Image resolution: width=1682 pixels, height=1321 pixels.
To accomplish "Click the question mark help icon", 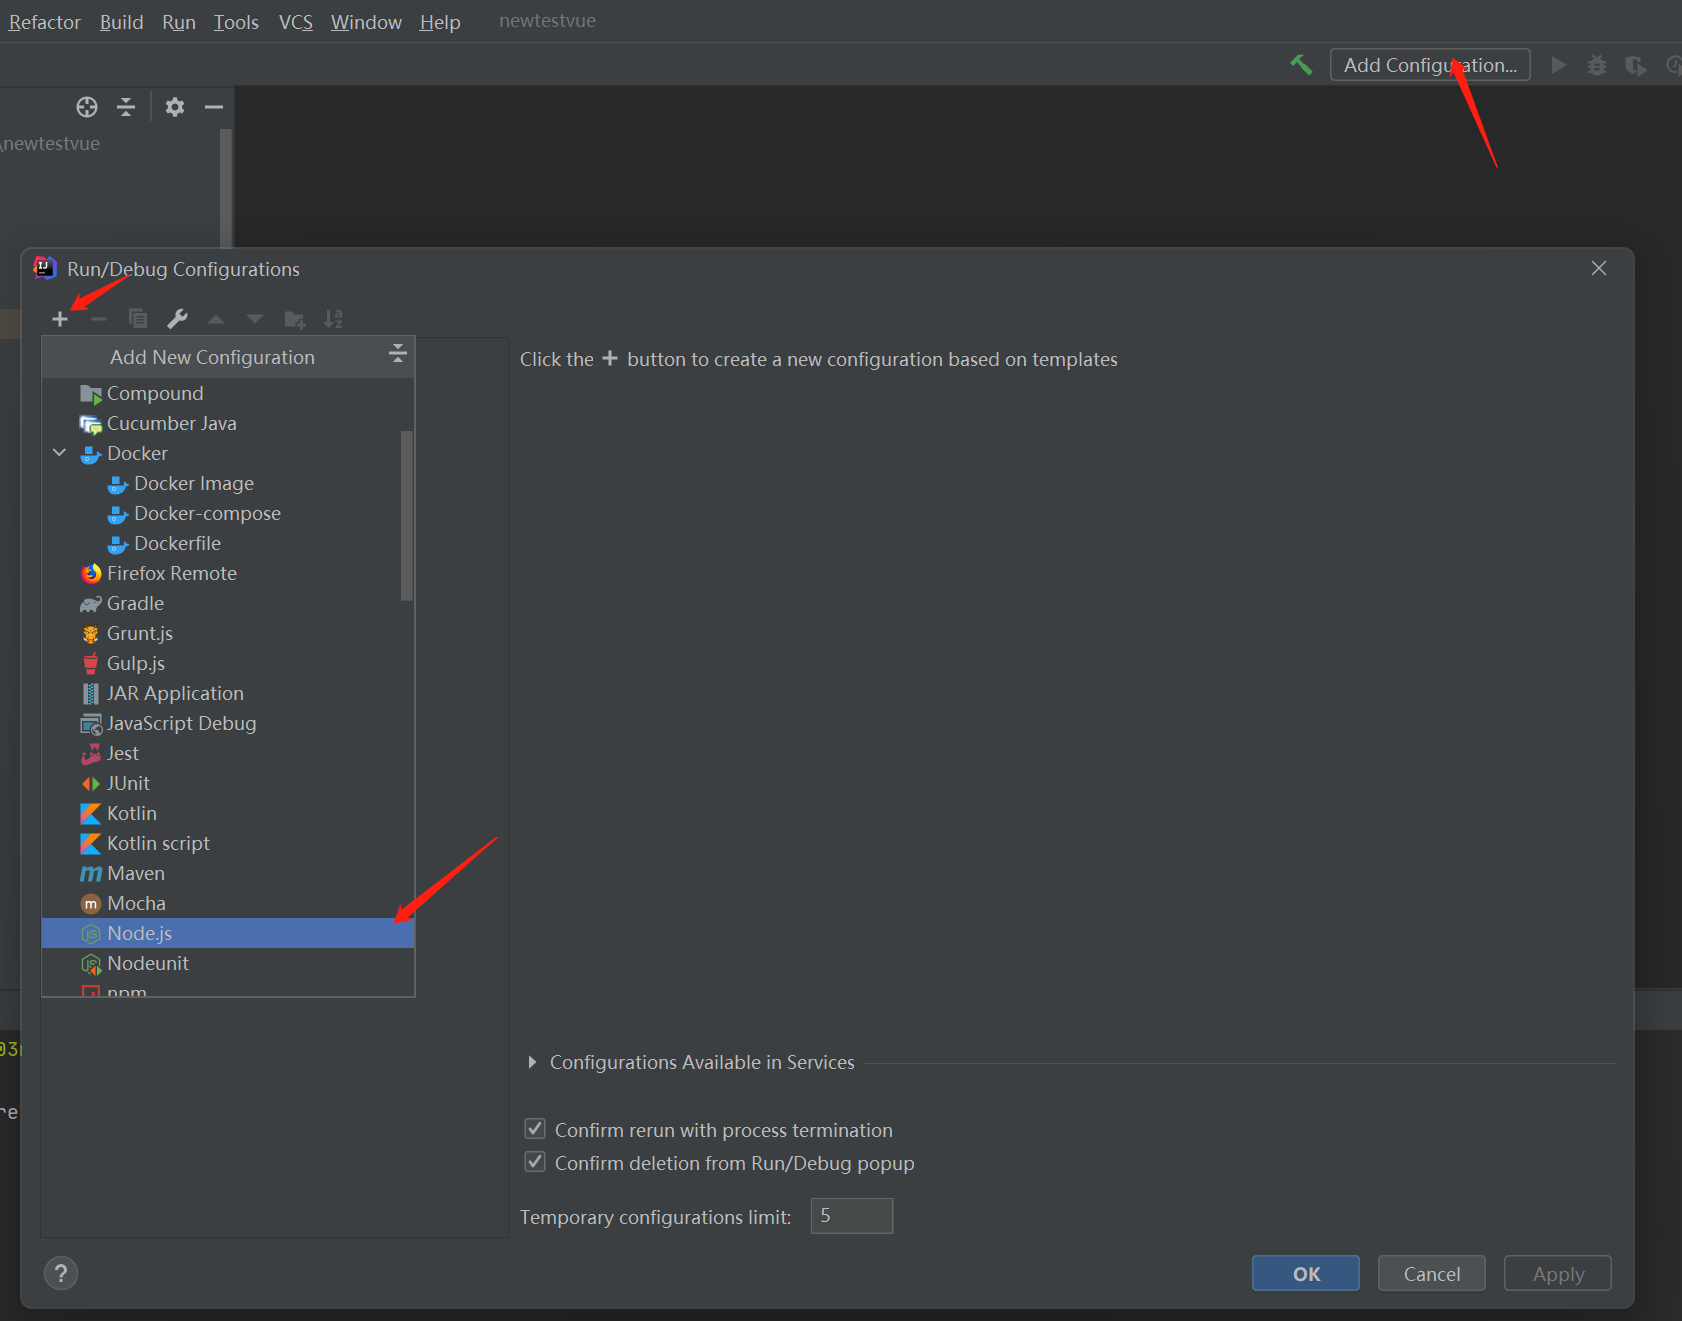I will coord(61,1273).
